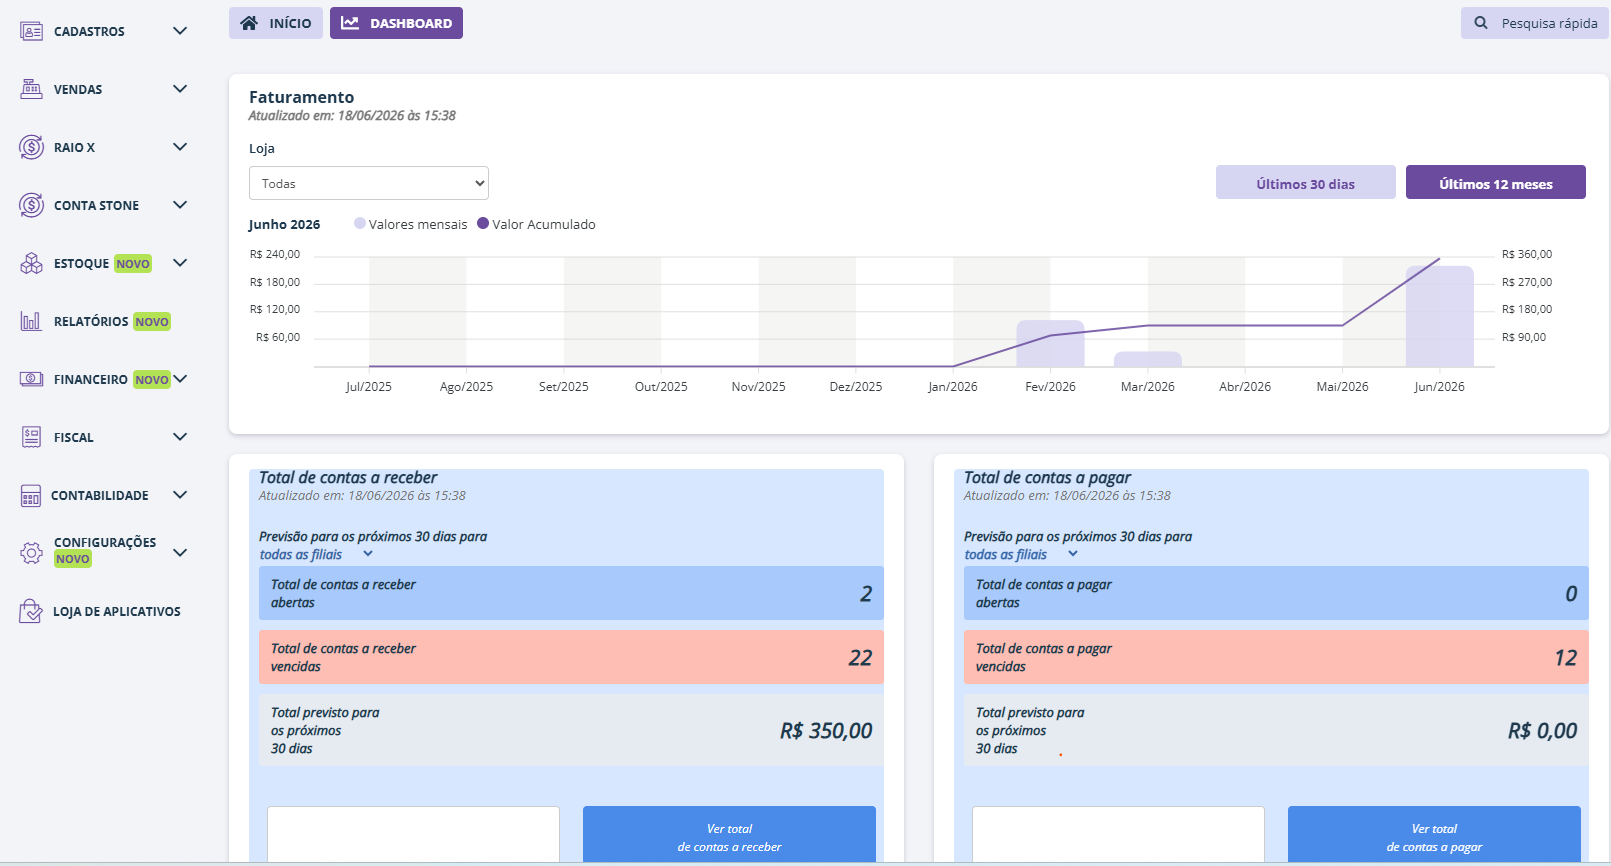This screenshot has width=1611, height=866.
Task: Click contas a receber vencidas row
Action: tap(571, 657)
